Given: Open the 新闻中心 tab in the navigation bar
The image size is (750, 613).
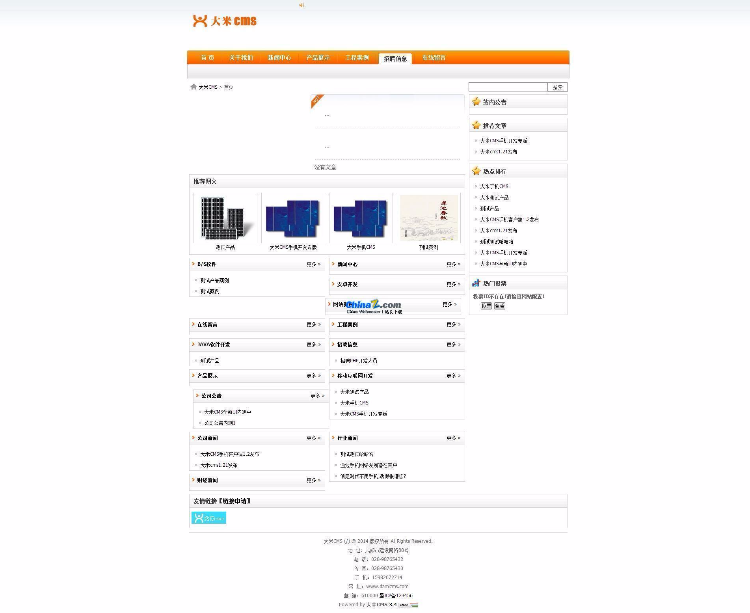Looking at the screenshot, I should pos(279,58).
